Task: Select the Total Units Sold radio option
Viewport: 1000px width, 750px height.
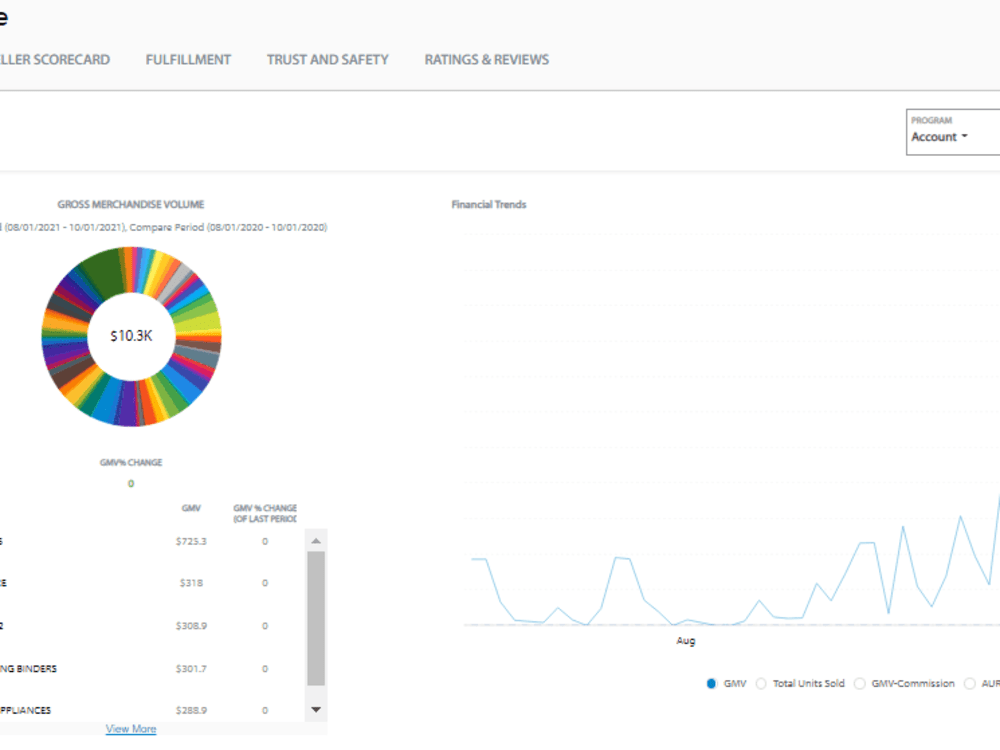Action: [761, 684]
